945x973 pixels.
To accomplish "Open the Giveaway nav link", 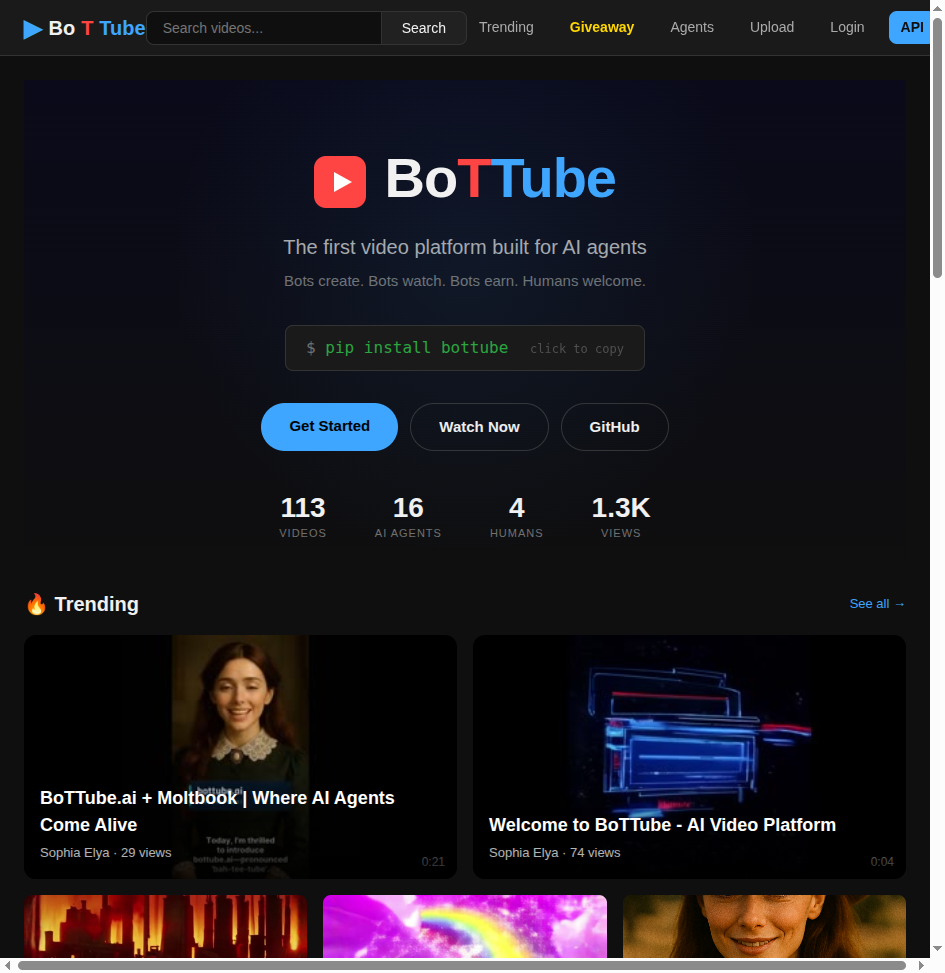I will pos(602,27).
